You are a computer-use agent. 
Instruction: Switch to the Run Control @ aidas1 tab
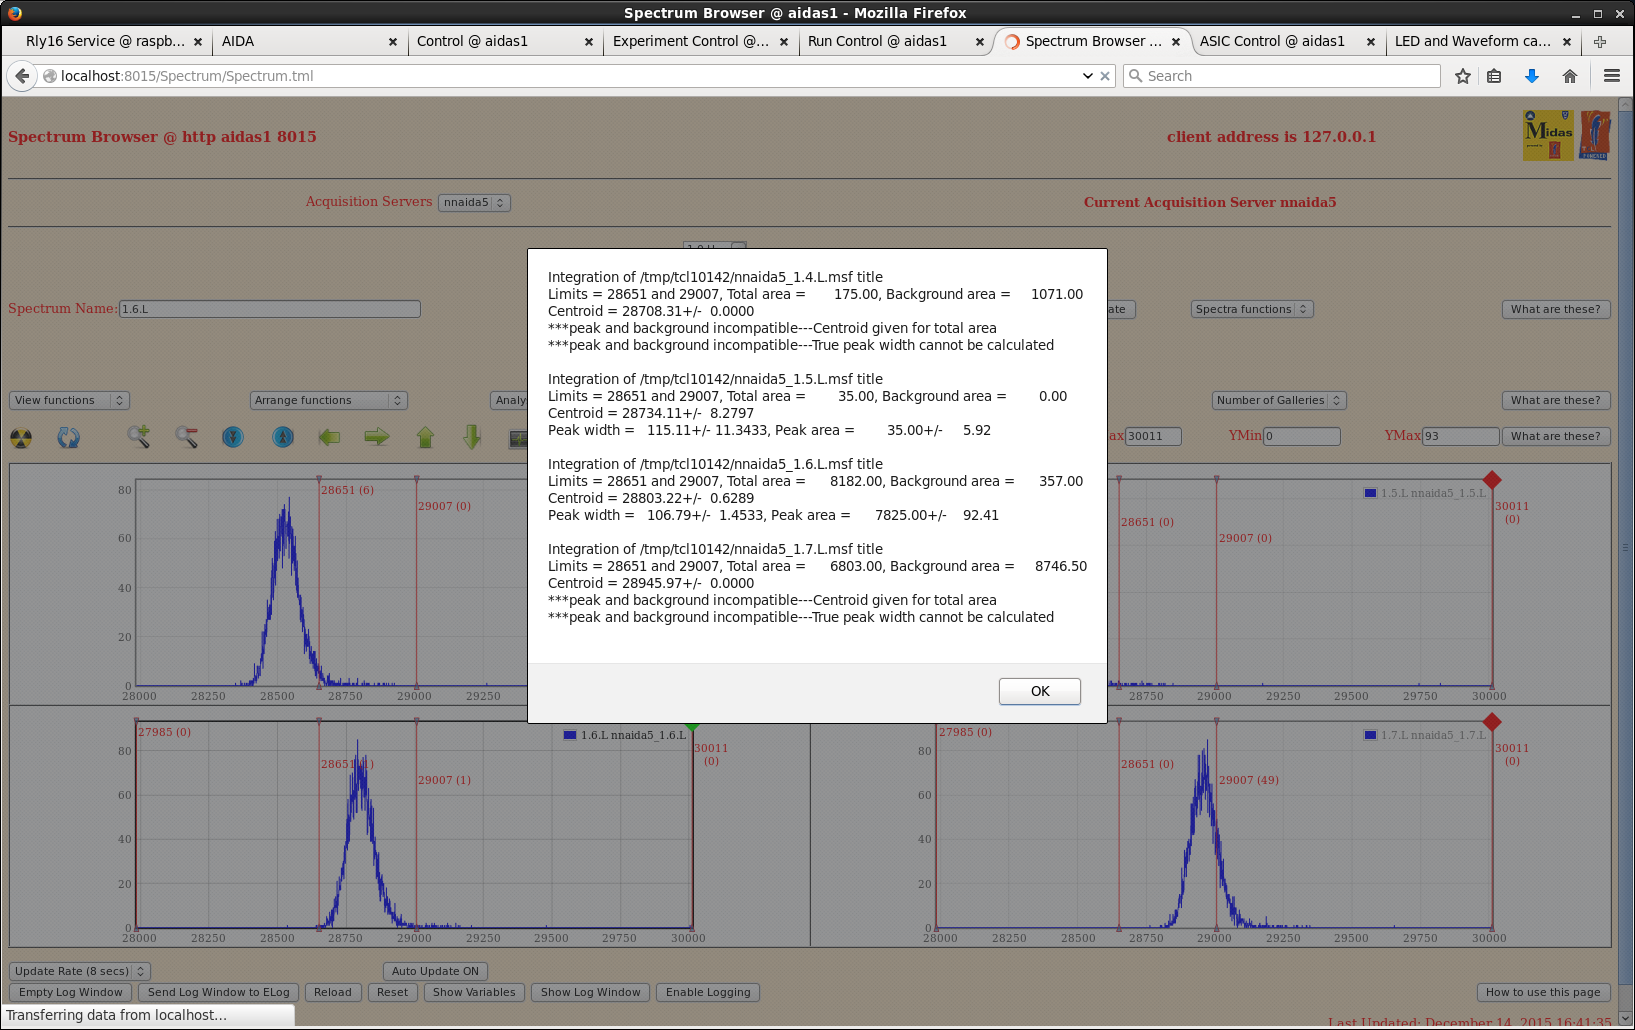pos(877,41)
